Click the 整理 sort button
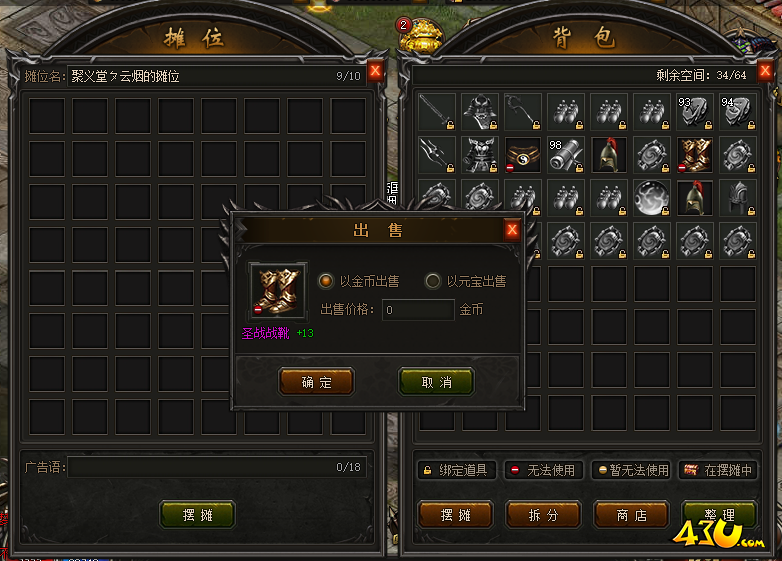 click(x=720, y=515)
